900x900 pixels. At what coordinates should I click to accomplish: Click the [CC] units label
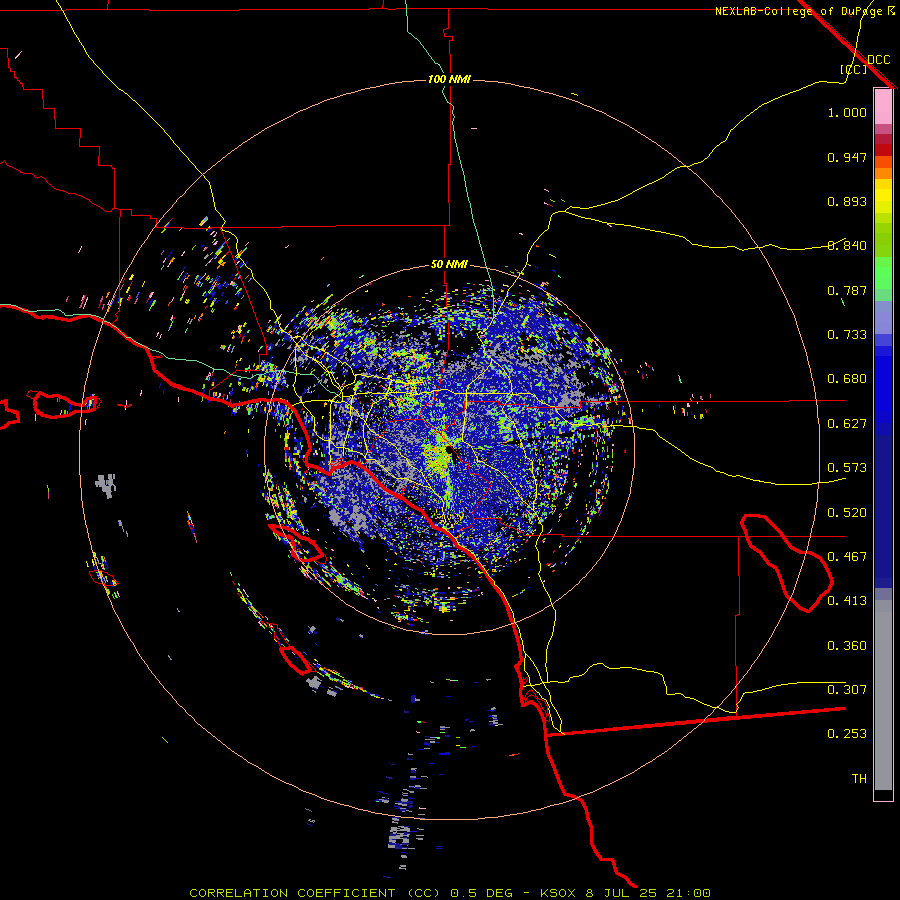(x=854, y=69)
